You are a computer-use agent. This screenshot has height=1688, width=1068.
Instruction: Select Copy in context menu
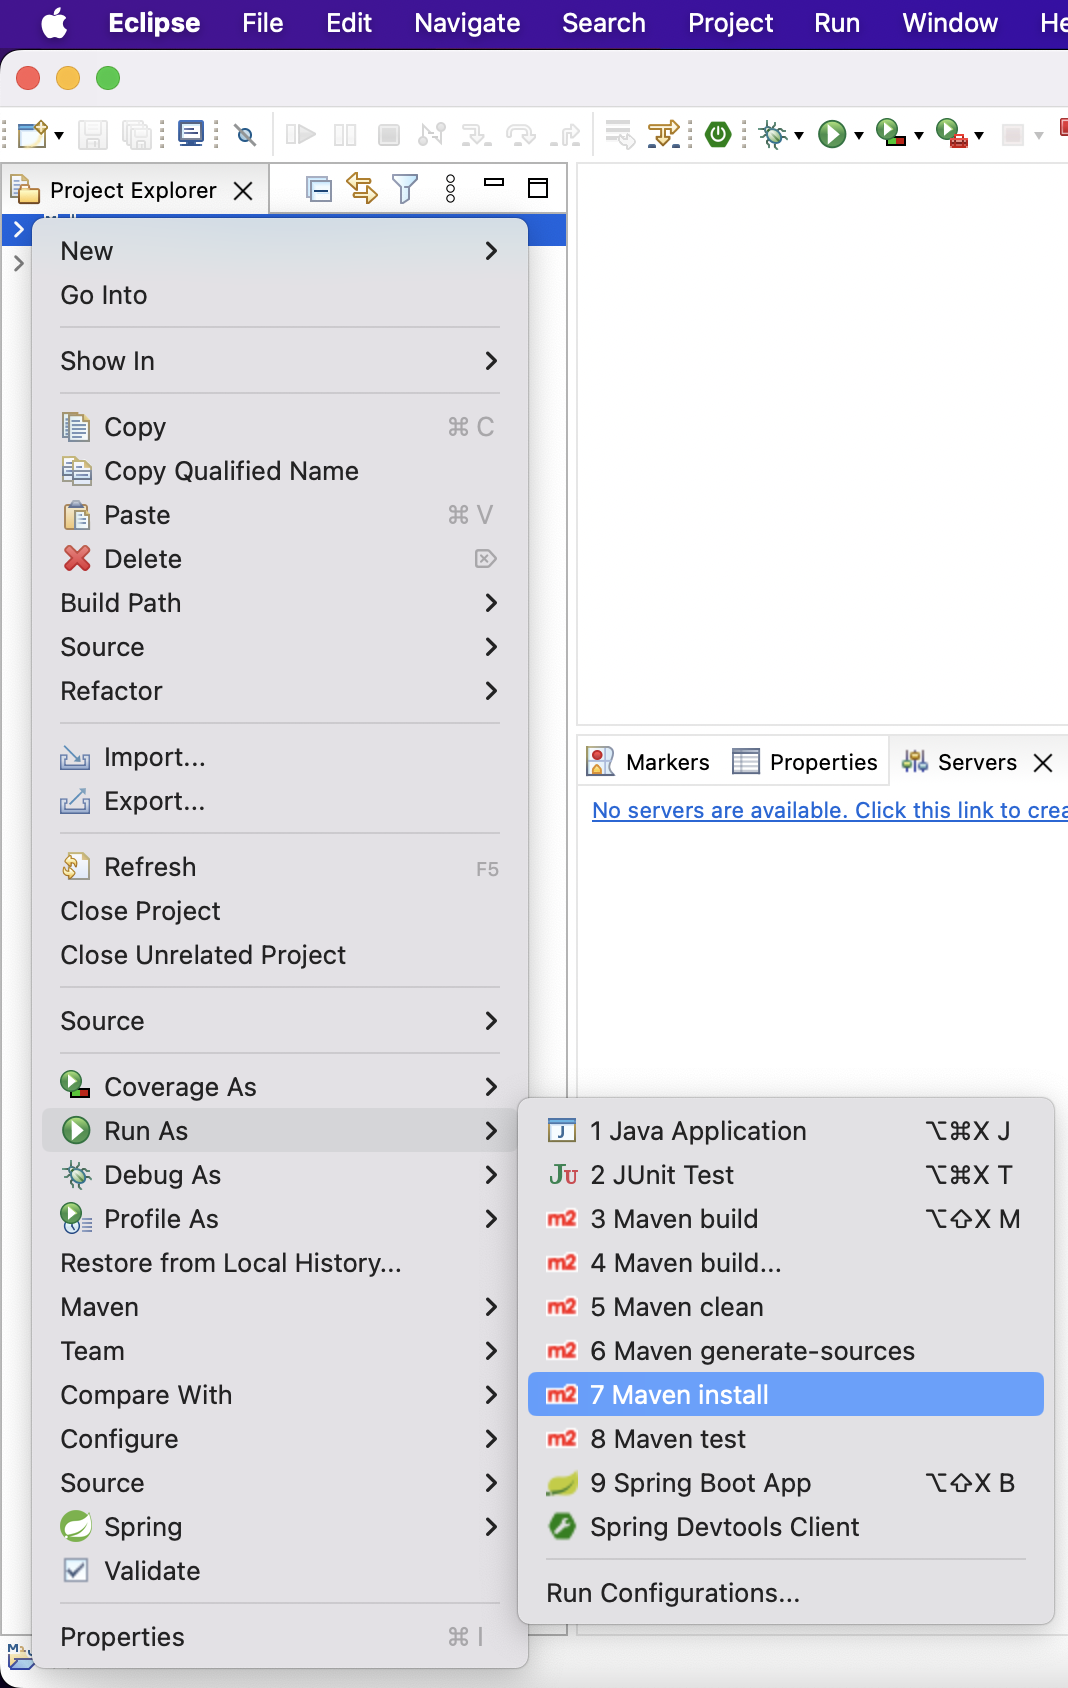(280, 427)
